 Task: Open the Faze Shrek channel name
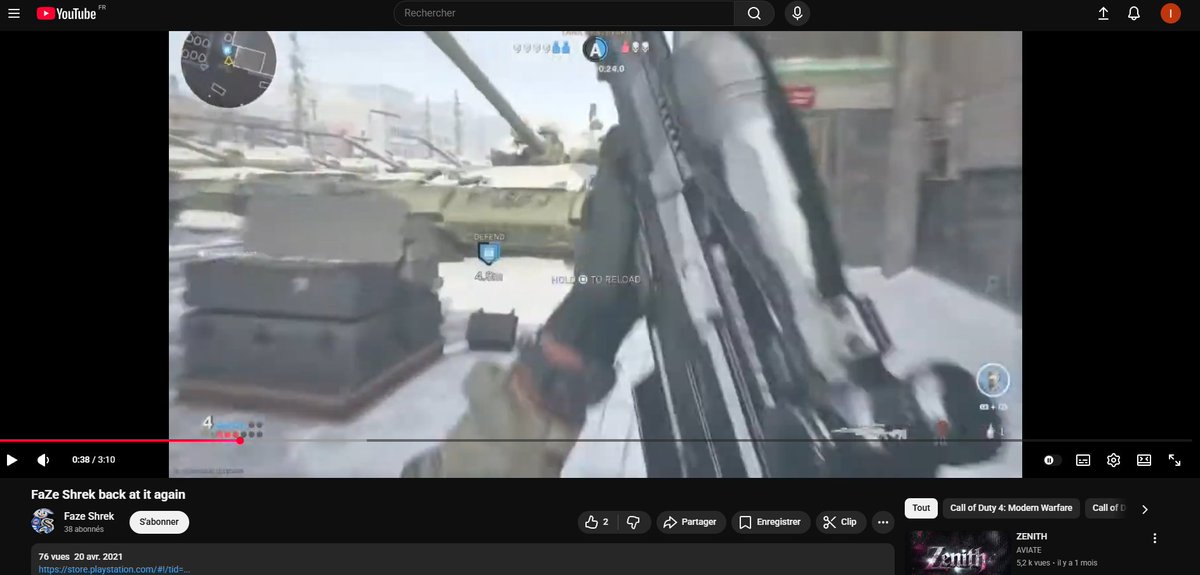click(89, 516)
